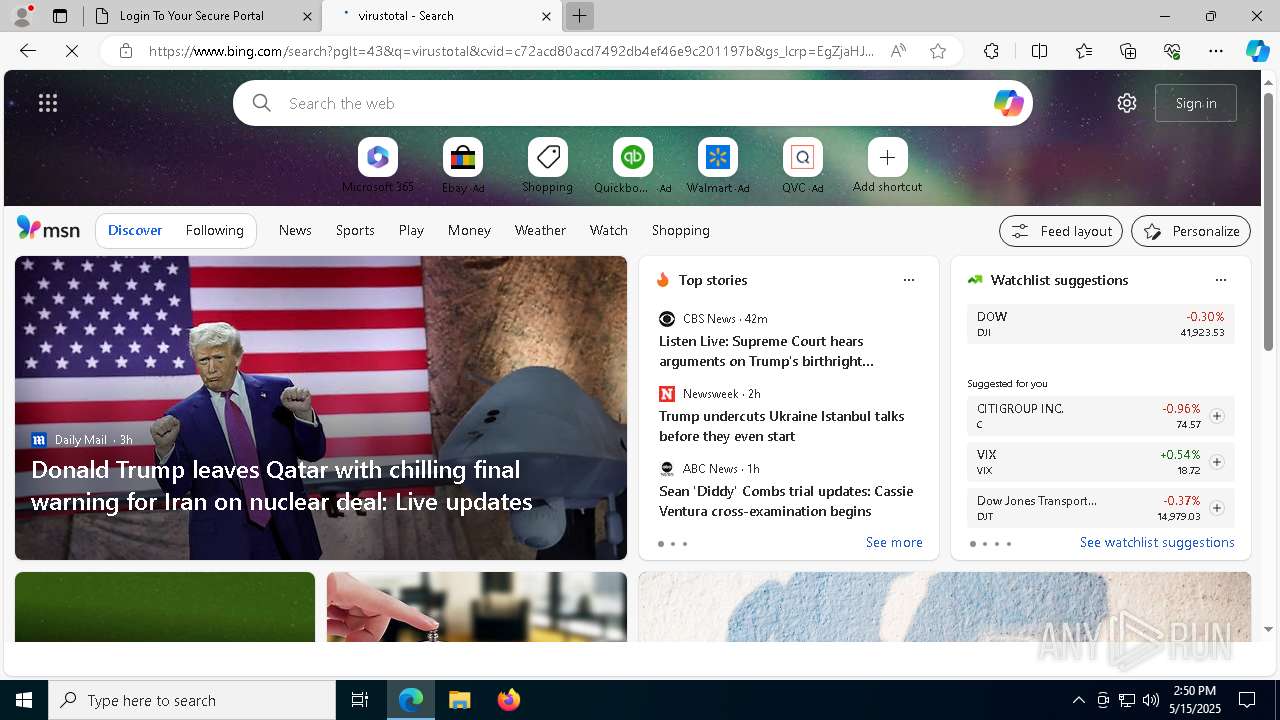Screen dimensions: 1280x720
Task: Open the Bing apps grid menu
Action: [48, 103]
